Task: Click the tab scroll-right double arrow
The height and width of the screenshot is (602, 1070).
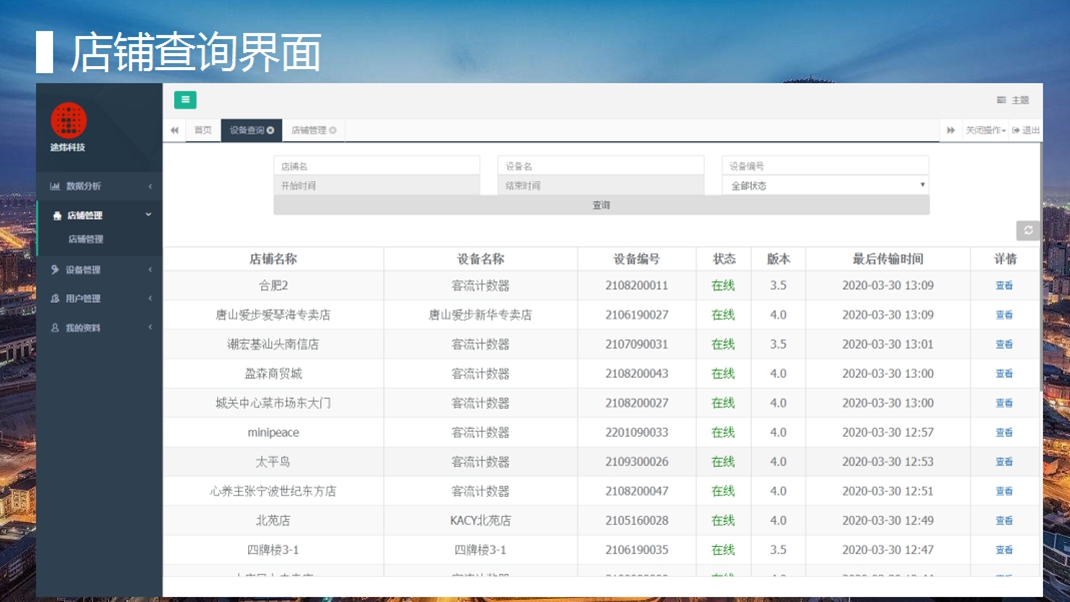Action: coord(951,130)
